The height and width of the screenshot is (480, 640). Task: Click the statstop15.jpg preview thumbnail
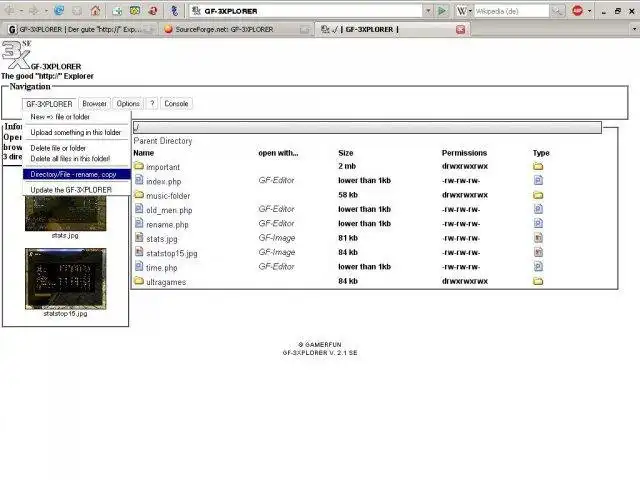(x=65, y=279)
